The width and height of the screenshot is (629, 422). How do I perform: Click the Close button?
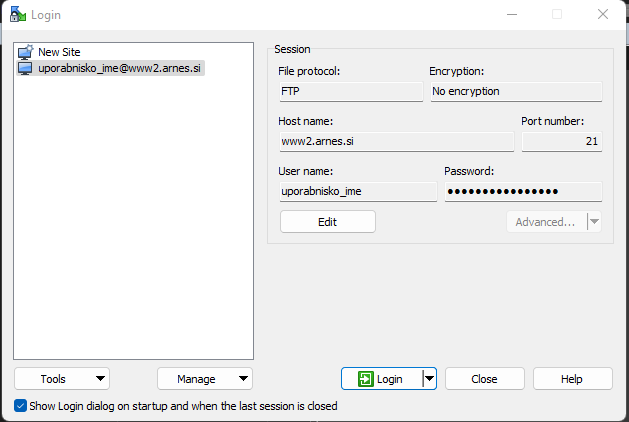pyautogui.click(x=485, y=379)
